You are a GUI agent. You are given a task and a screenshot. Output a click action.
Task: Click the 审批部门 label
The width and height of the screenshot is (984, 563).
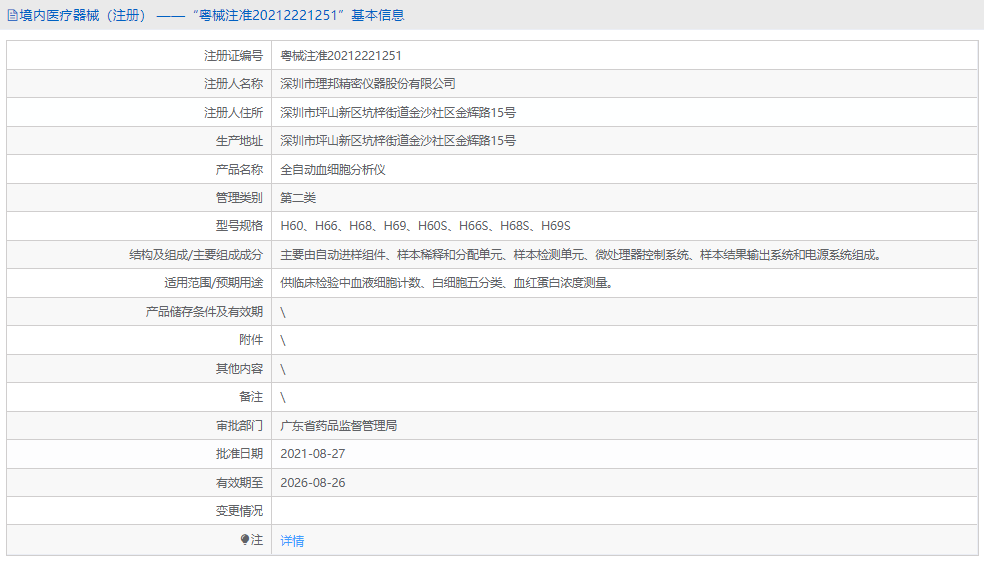point(239,426)
